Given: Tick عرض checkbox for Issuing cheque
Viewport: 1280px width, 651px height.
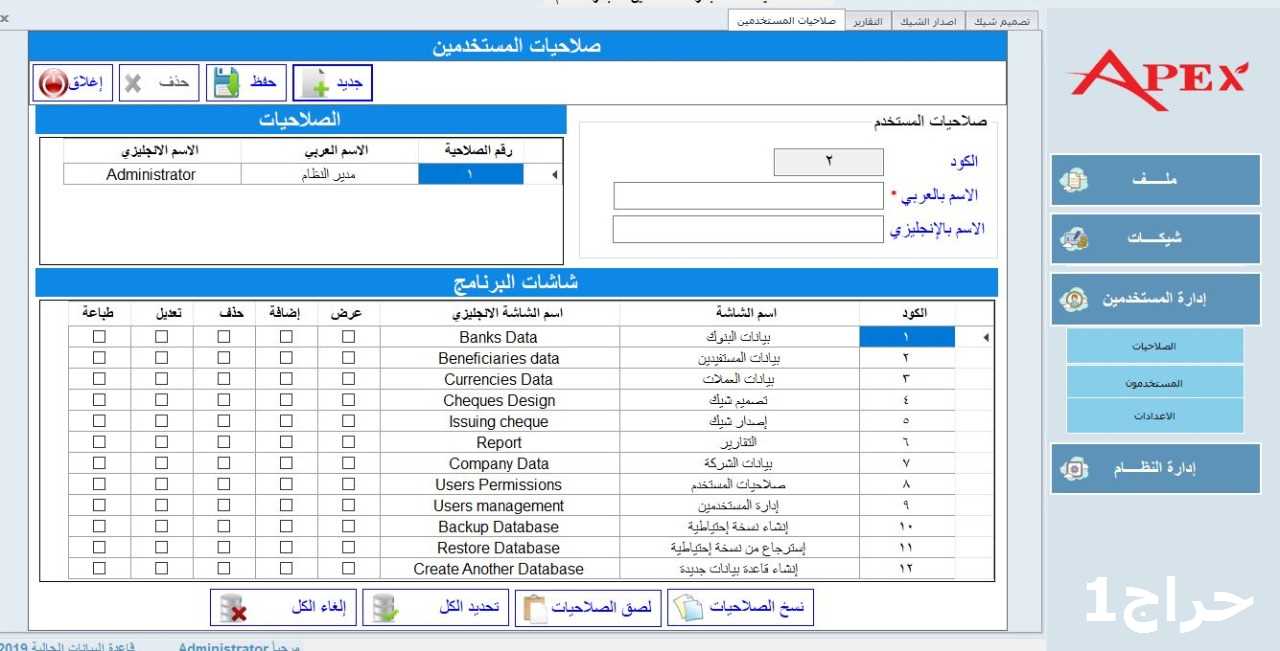Looking at the screenshot, I should (348, 421).
